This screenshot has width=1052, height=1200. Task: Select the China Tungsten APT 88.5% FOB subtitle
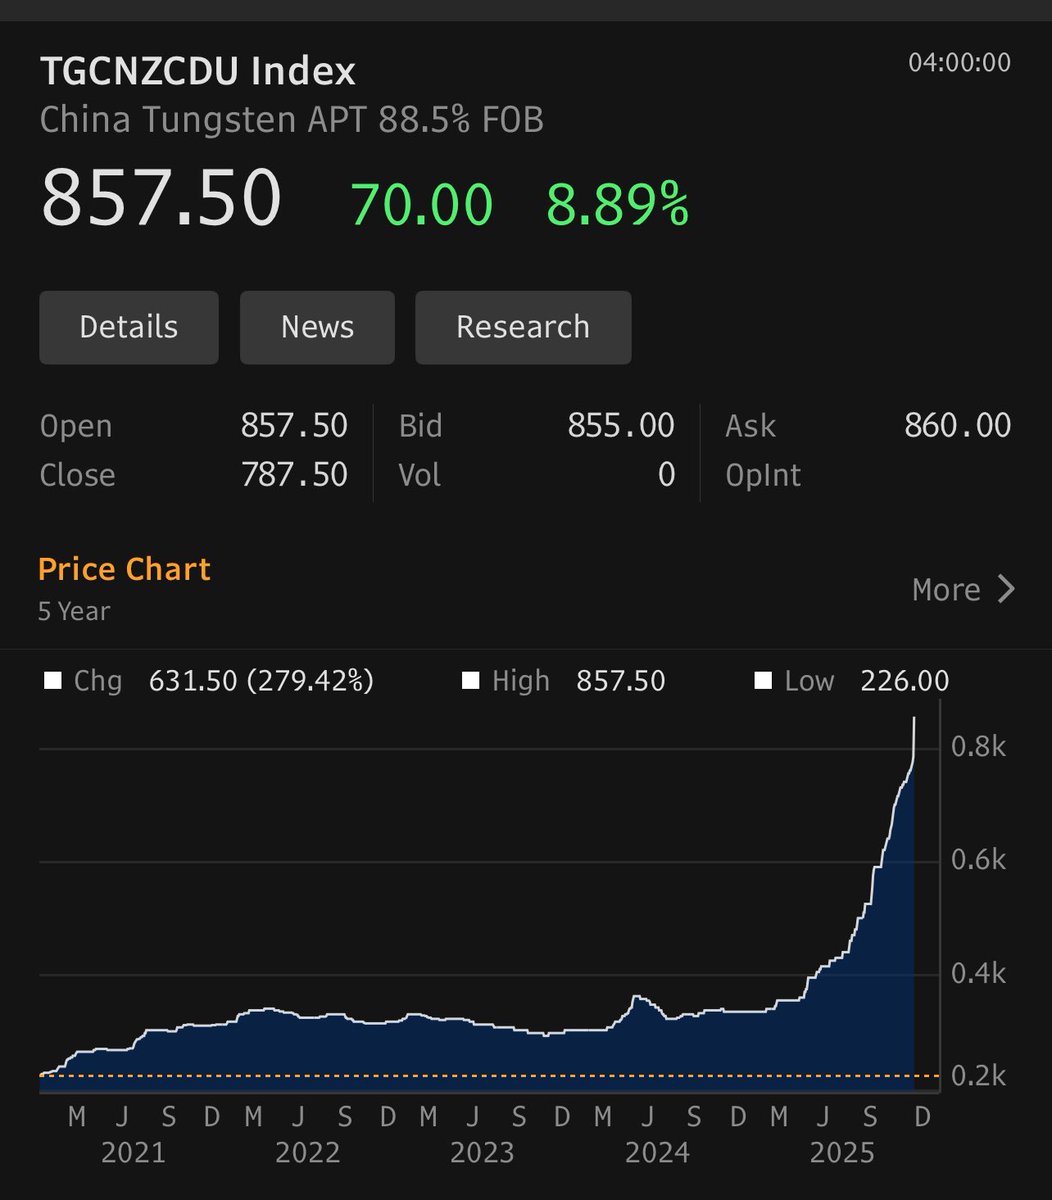coord(291,121)
